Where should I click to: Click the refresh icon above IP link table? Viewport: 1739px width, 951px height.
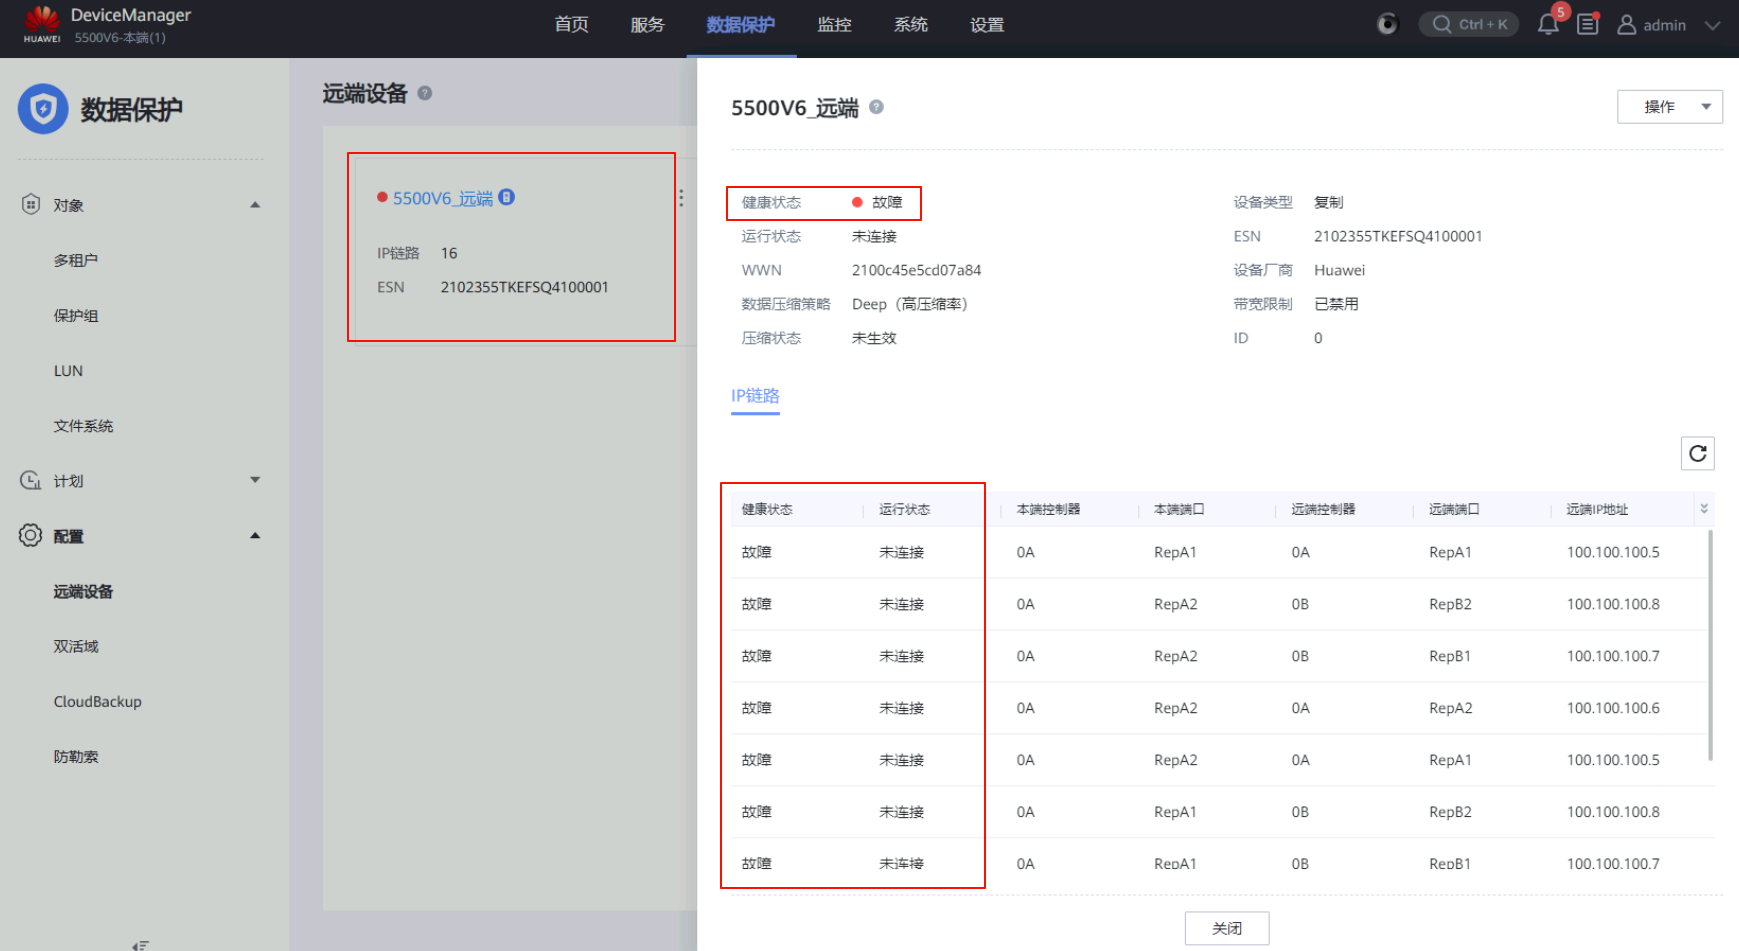point(1698,453)
